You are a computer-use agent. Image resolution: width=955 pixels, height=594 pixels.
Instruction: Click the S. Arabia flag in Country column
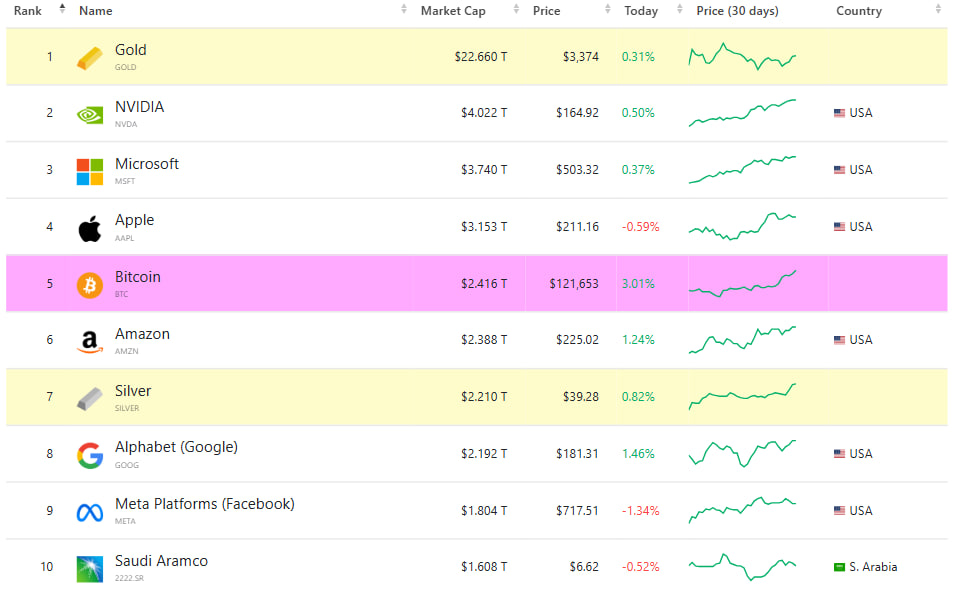pos(839,567)
